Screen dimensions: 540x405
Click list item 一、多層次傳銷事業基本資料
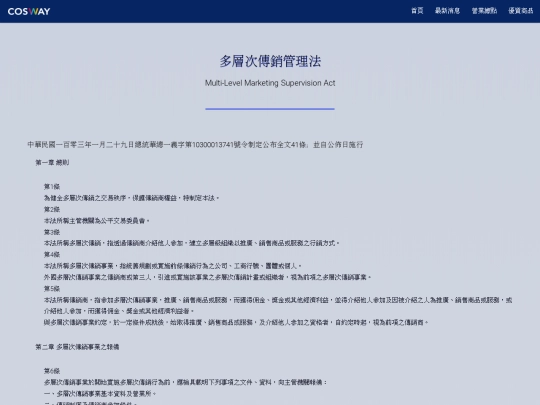[100, 394]
